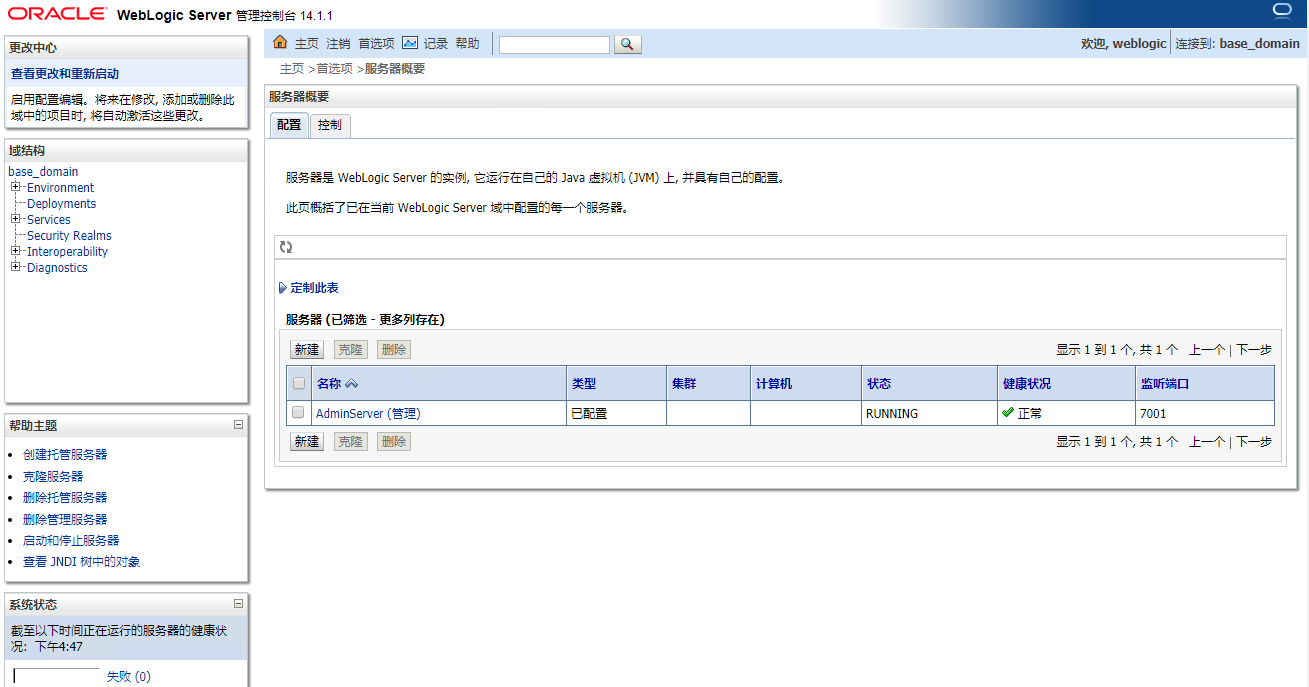Image resolution: width=1309 pixels, height=687 pixels.
Task: Click the Oracle logo ring icon
Action: (1282, 12)
